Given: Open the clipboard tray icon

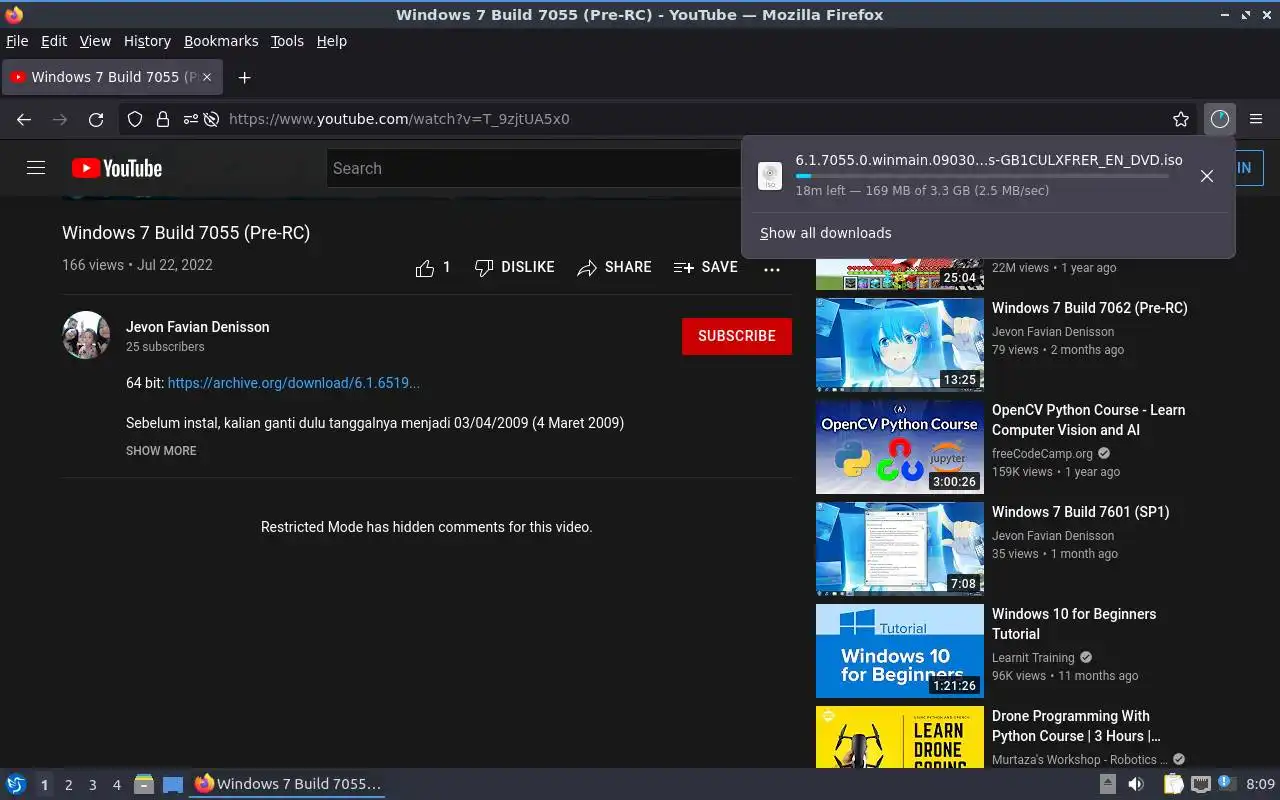Looking at the screenshot, I should [x=1173, y=784].
